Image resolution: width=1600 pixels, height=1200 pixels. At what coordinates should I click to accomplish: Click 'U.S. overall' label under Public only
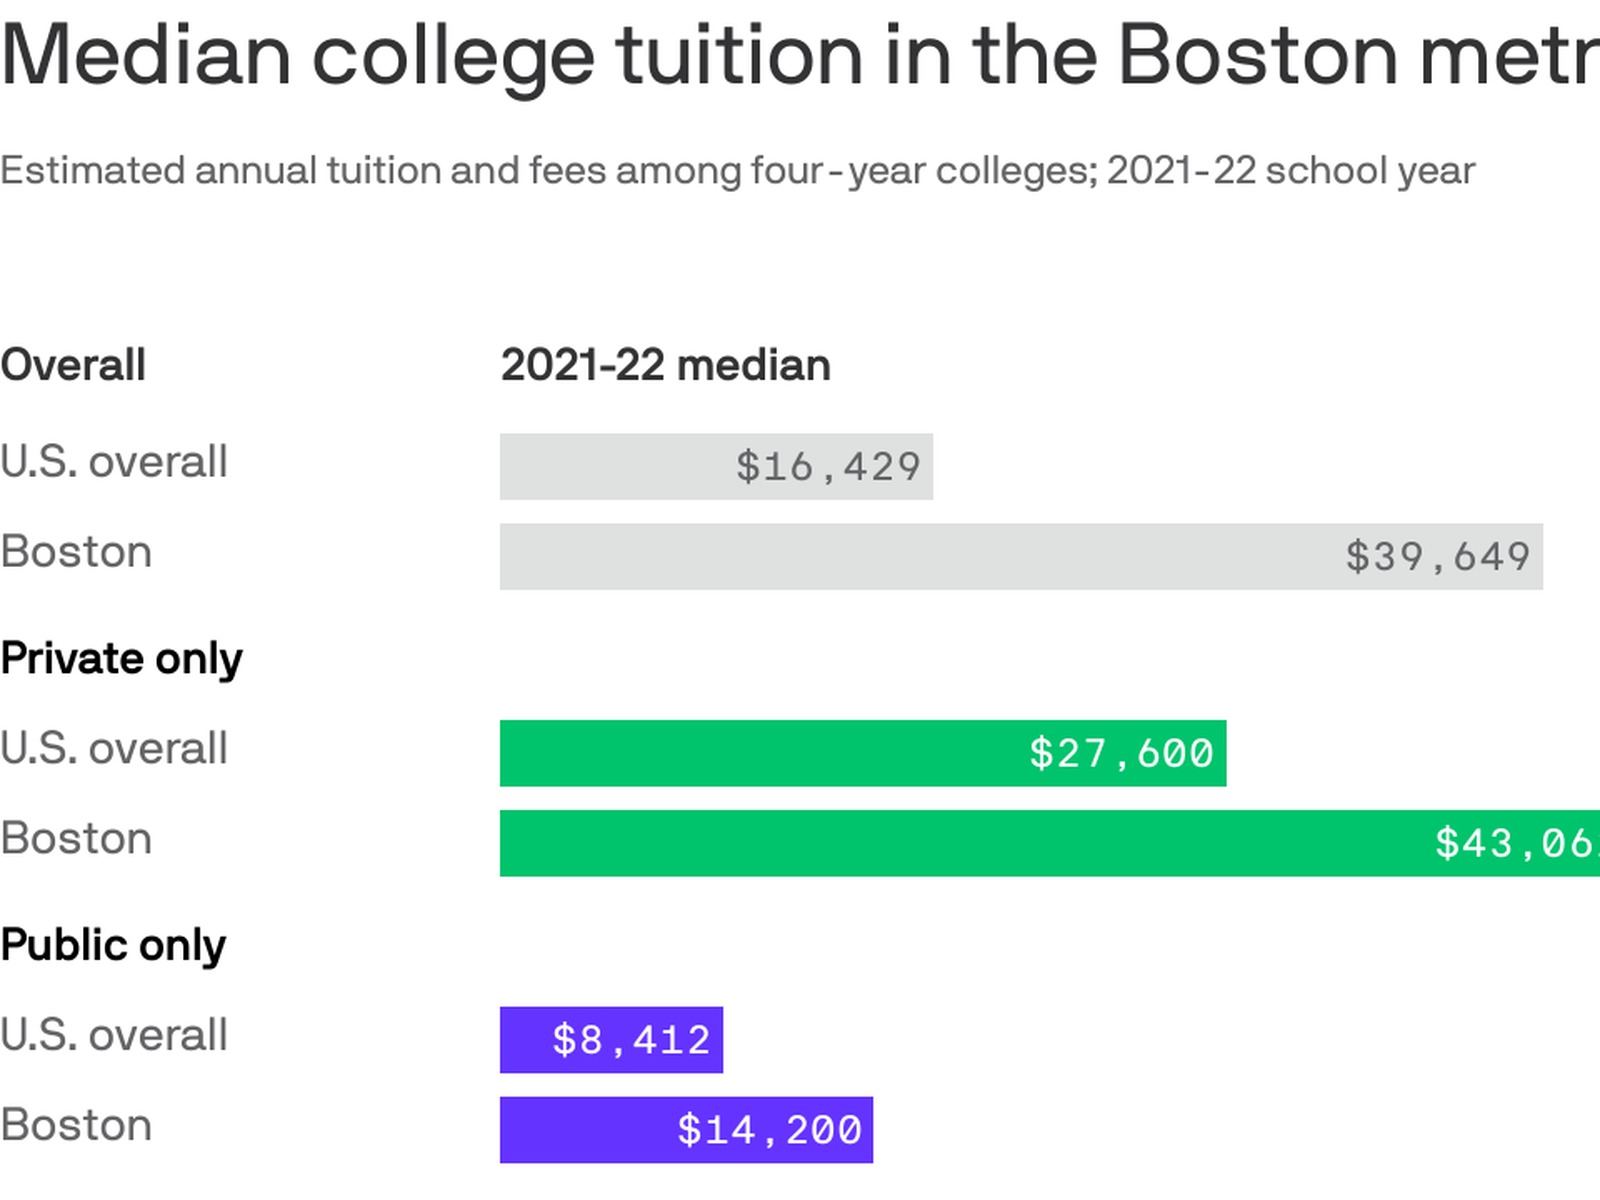[x=114, y=1035]
